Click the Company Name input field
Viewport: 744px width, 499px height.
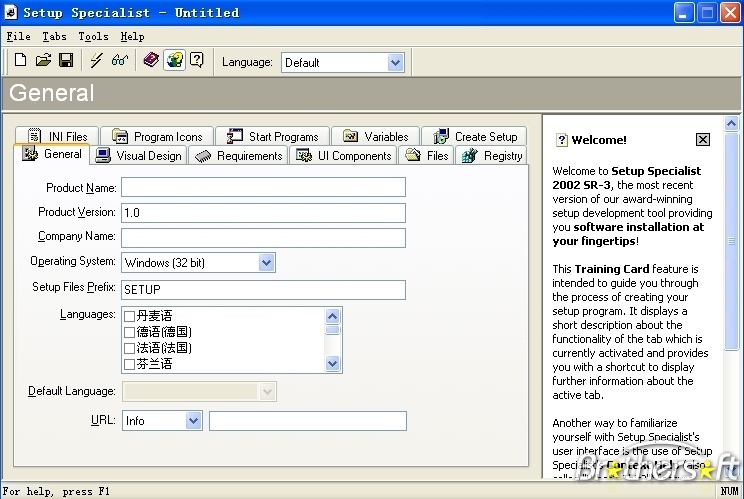click(x=263, y=238)
